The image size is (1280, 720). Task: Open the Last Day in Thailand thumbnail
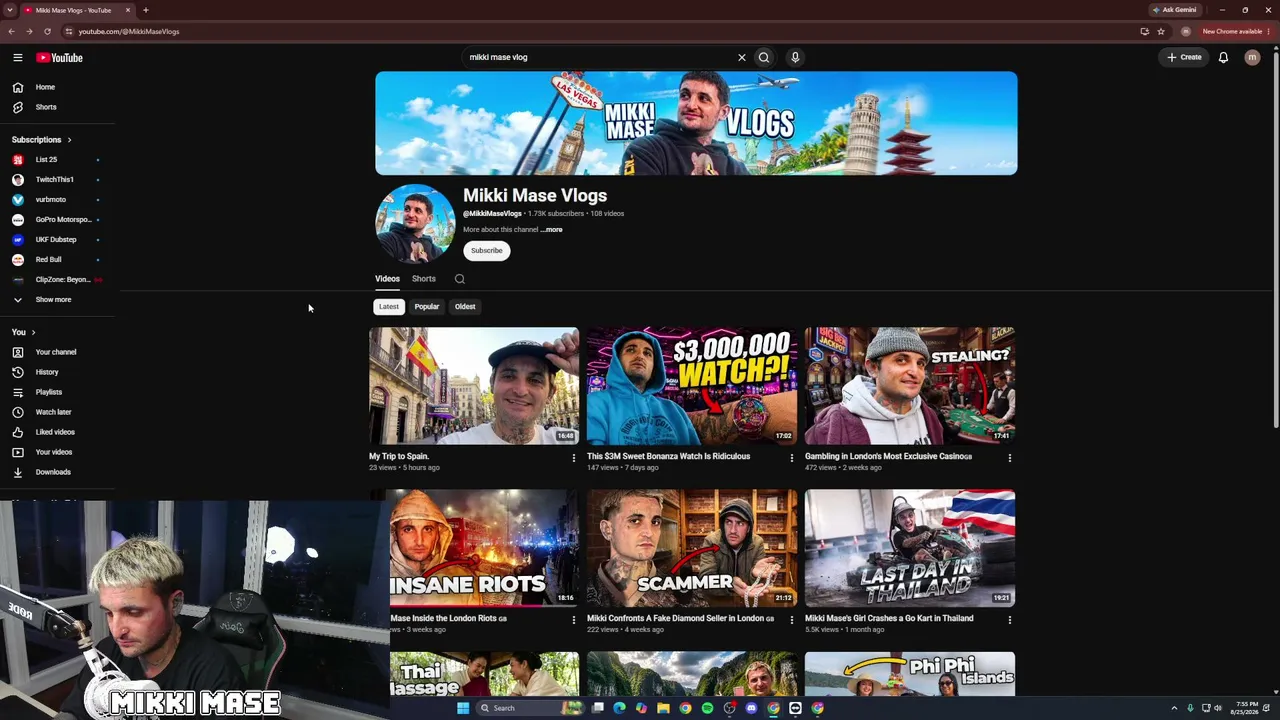[910, 548]
